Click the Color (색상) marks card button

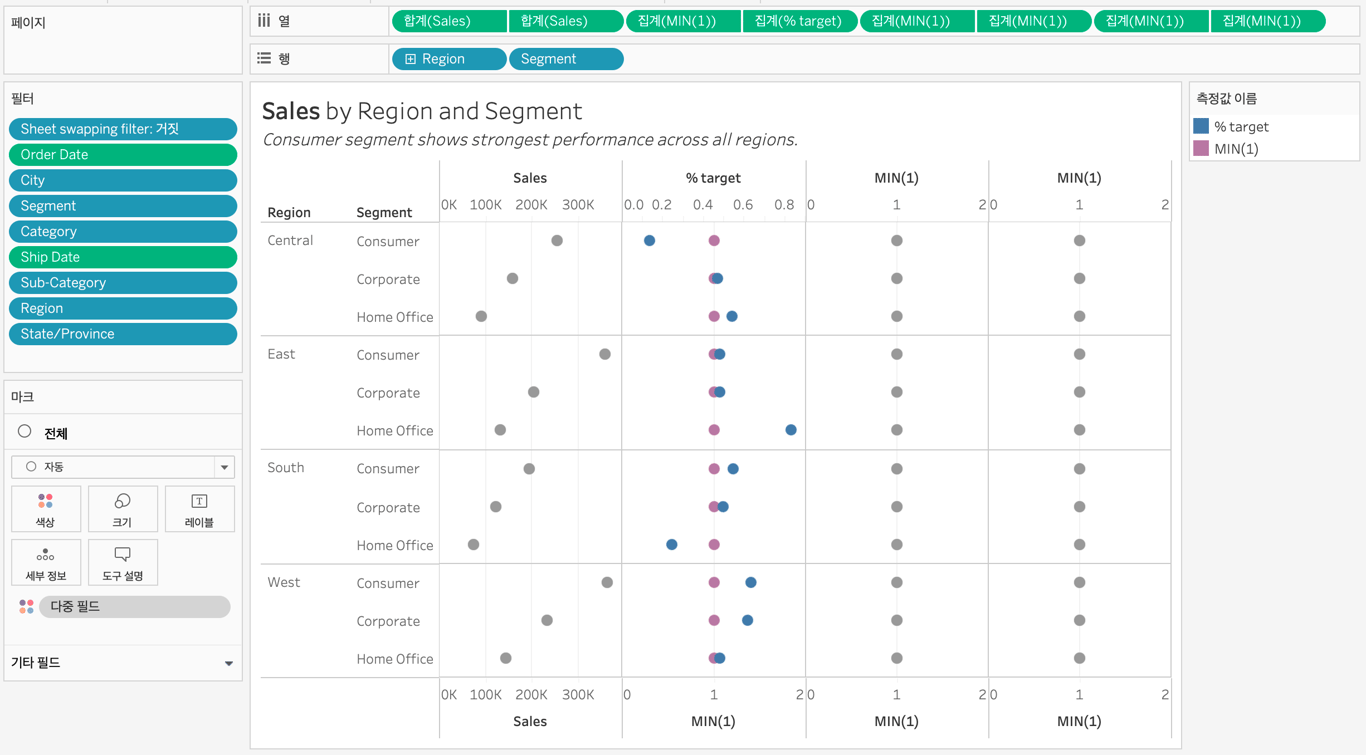click(45, 508)
